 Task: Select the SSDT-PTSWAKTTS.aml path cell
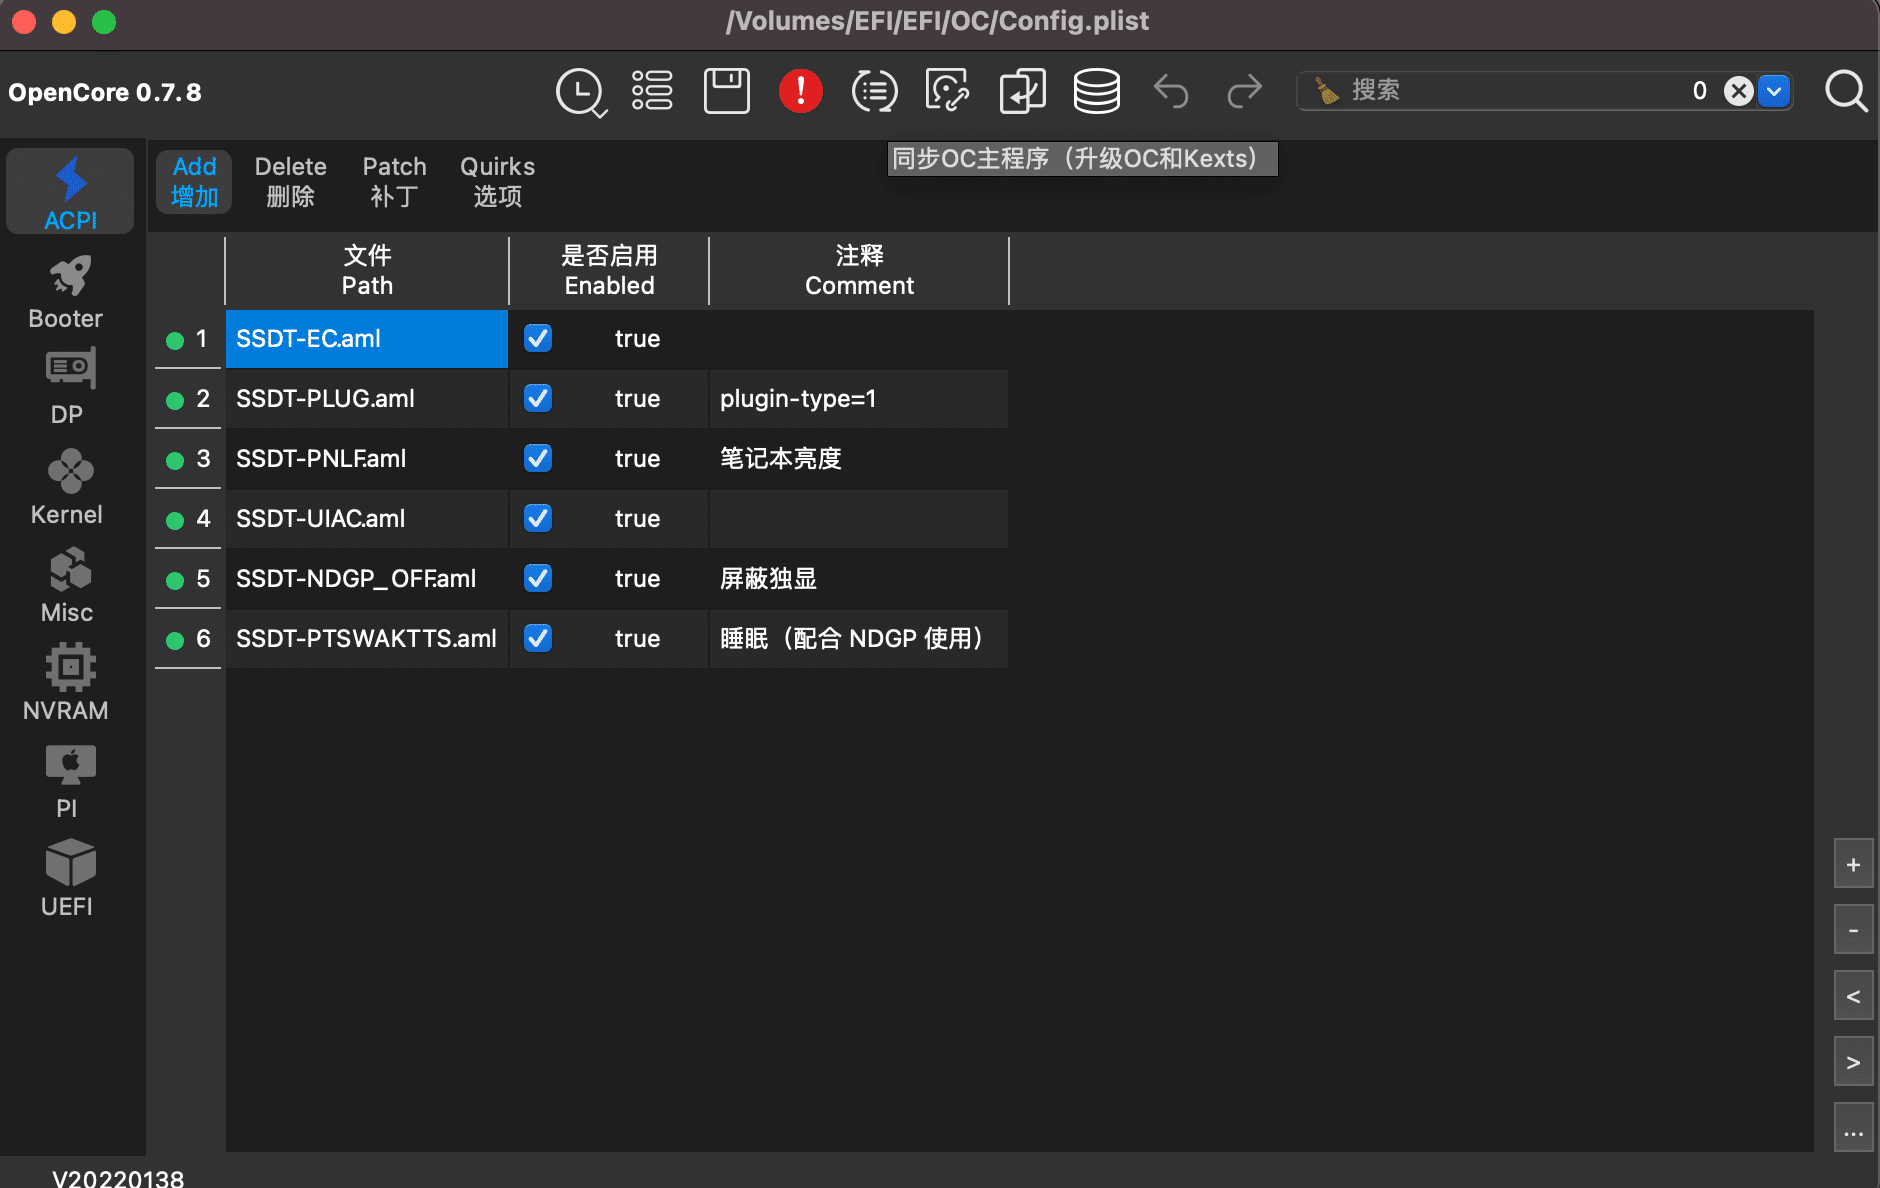[x=367, y=638]
